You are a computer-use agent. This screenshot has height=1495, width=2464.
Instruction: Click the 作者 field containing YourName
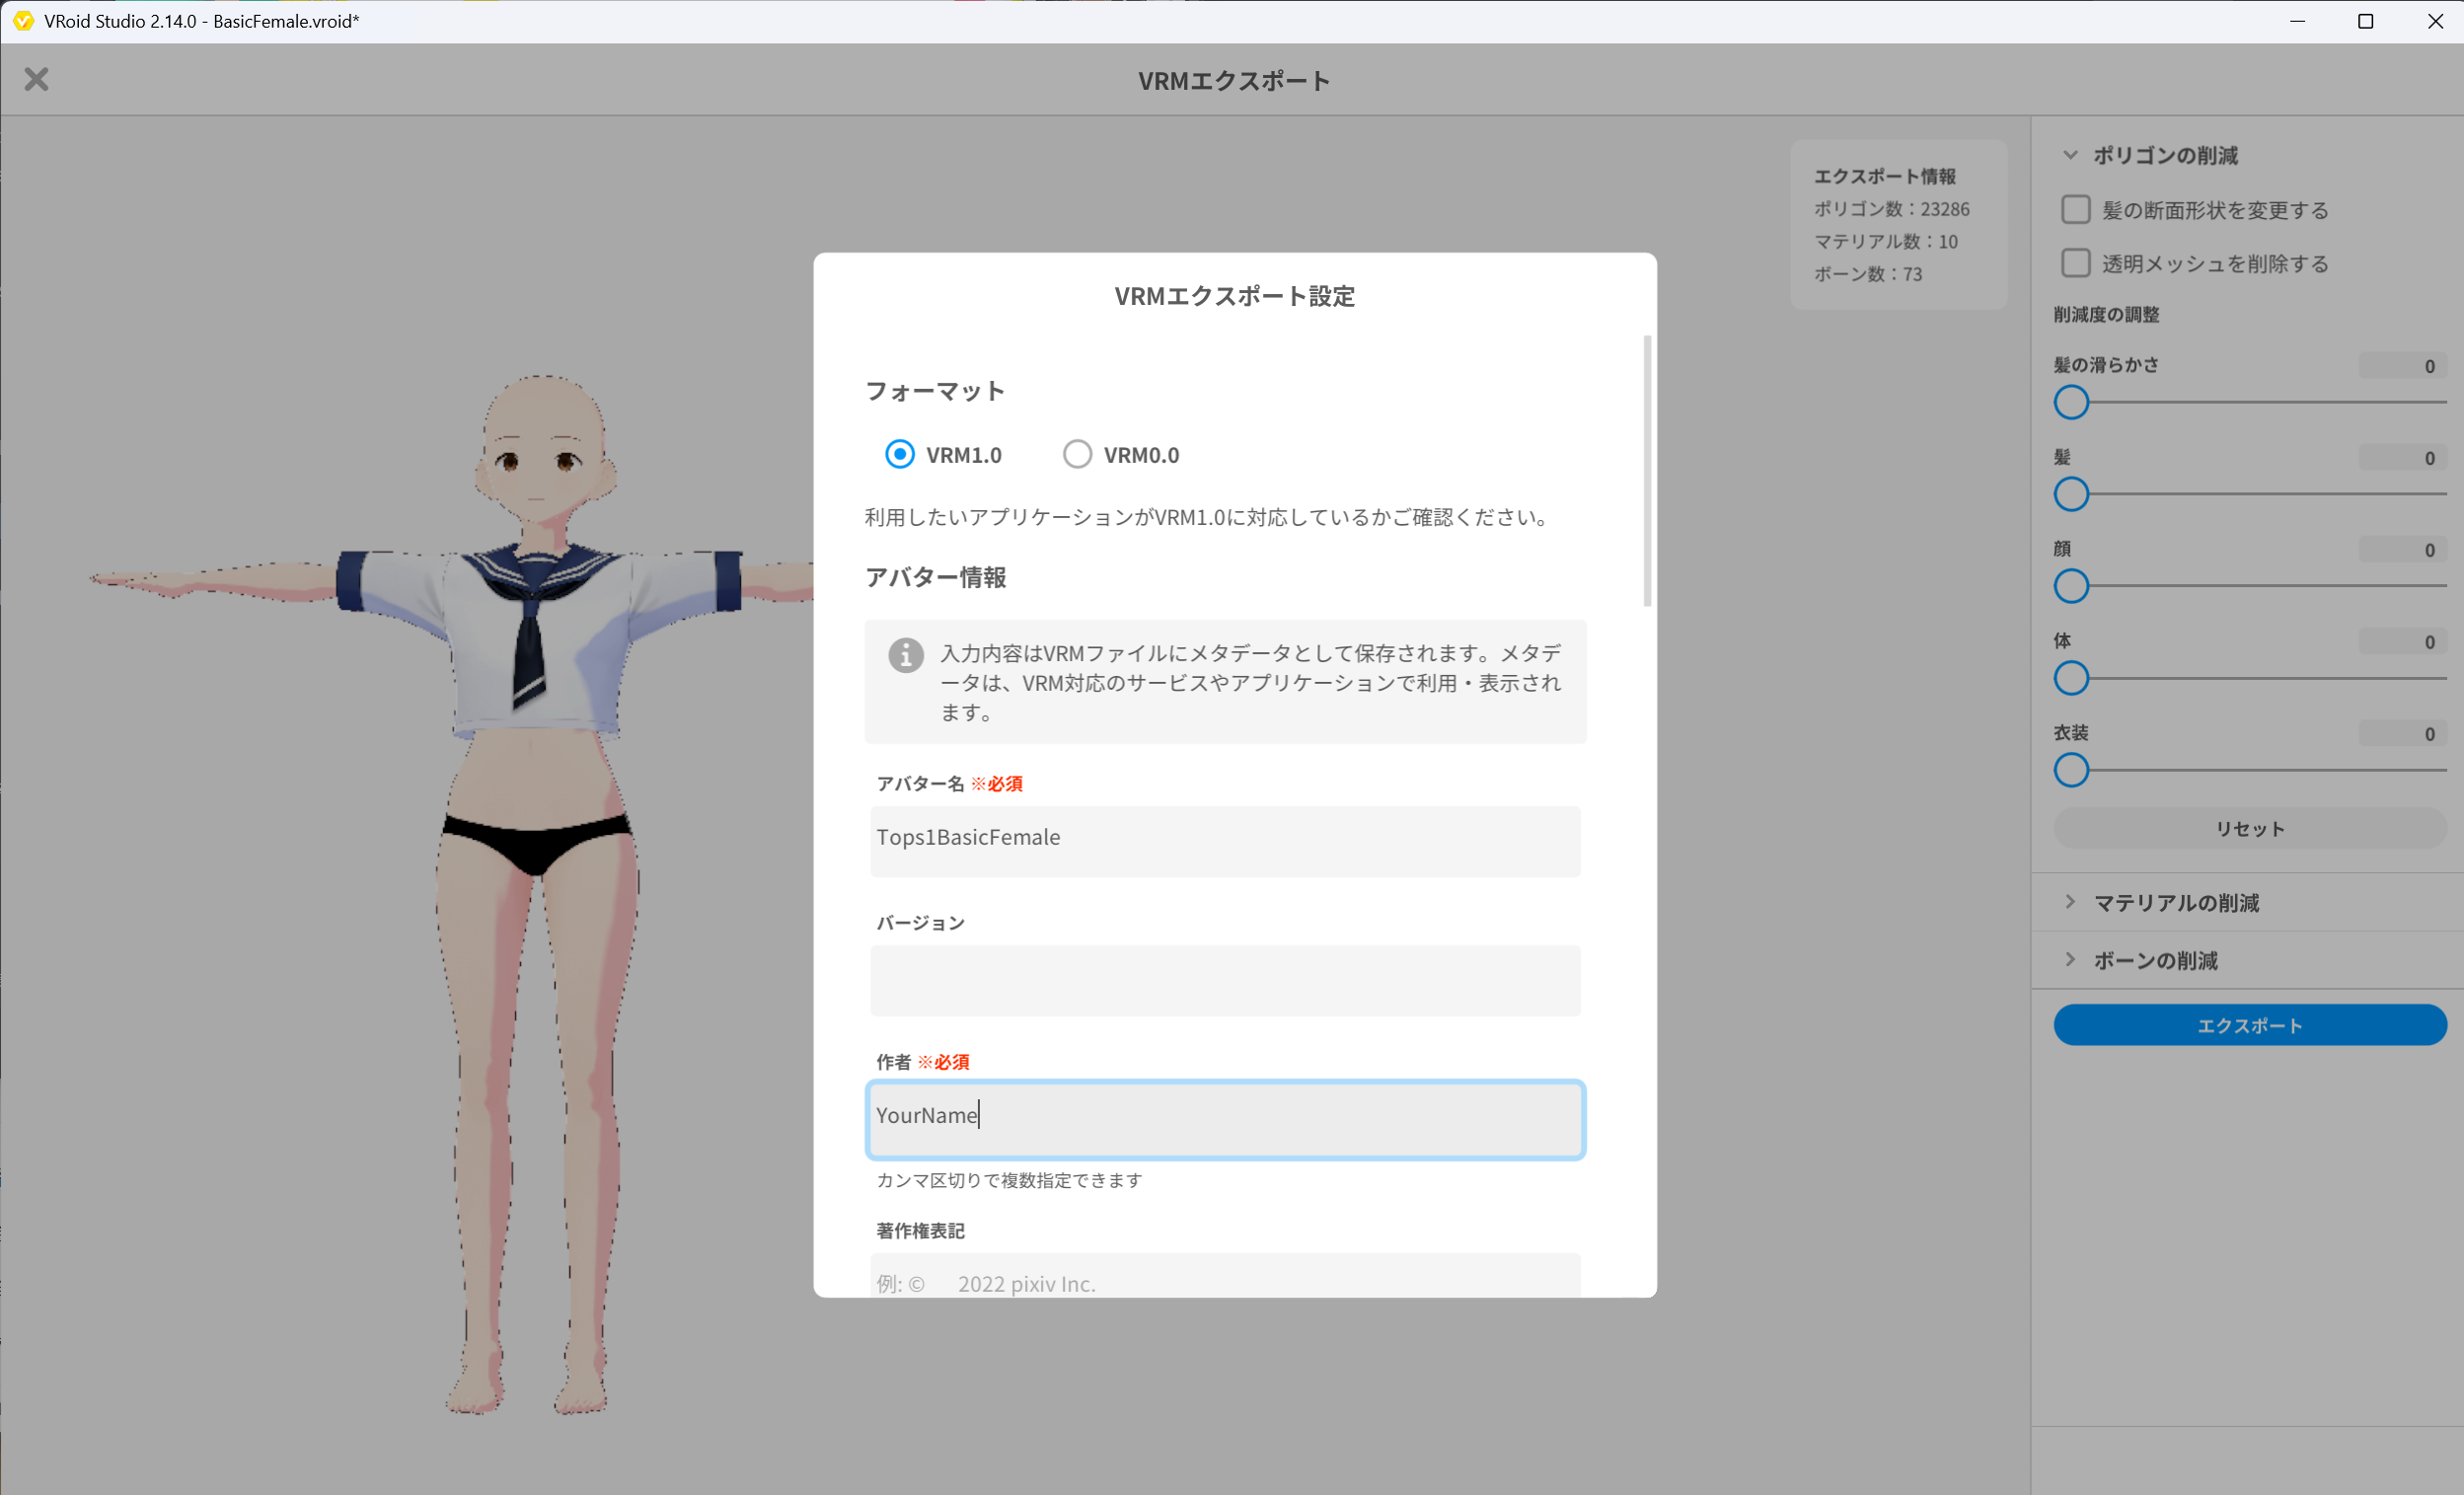(x=1225, y=1119)
